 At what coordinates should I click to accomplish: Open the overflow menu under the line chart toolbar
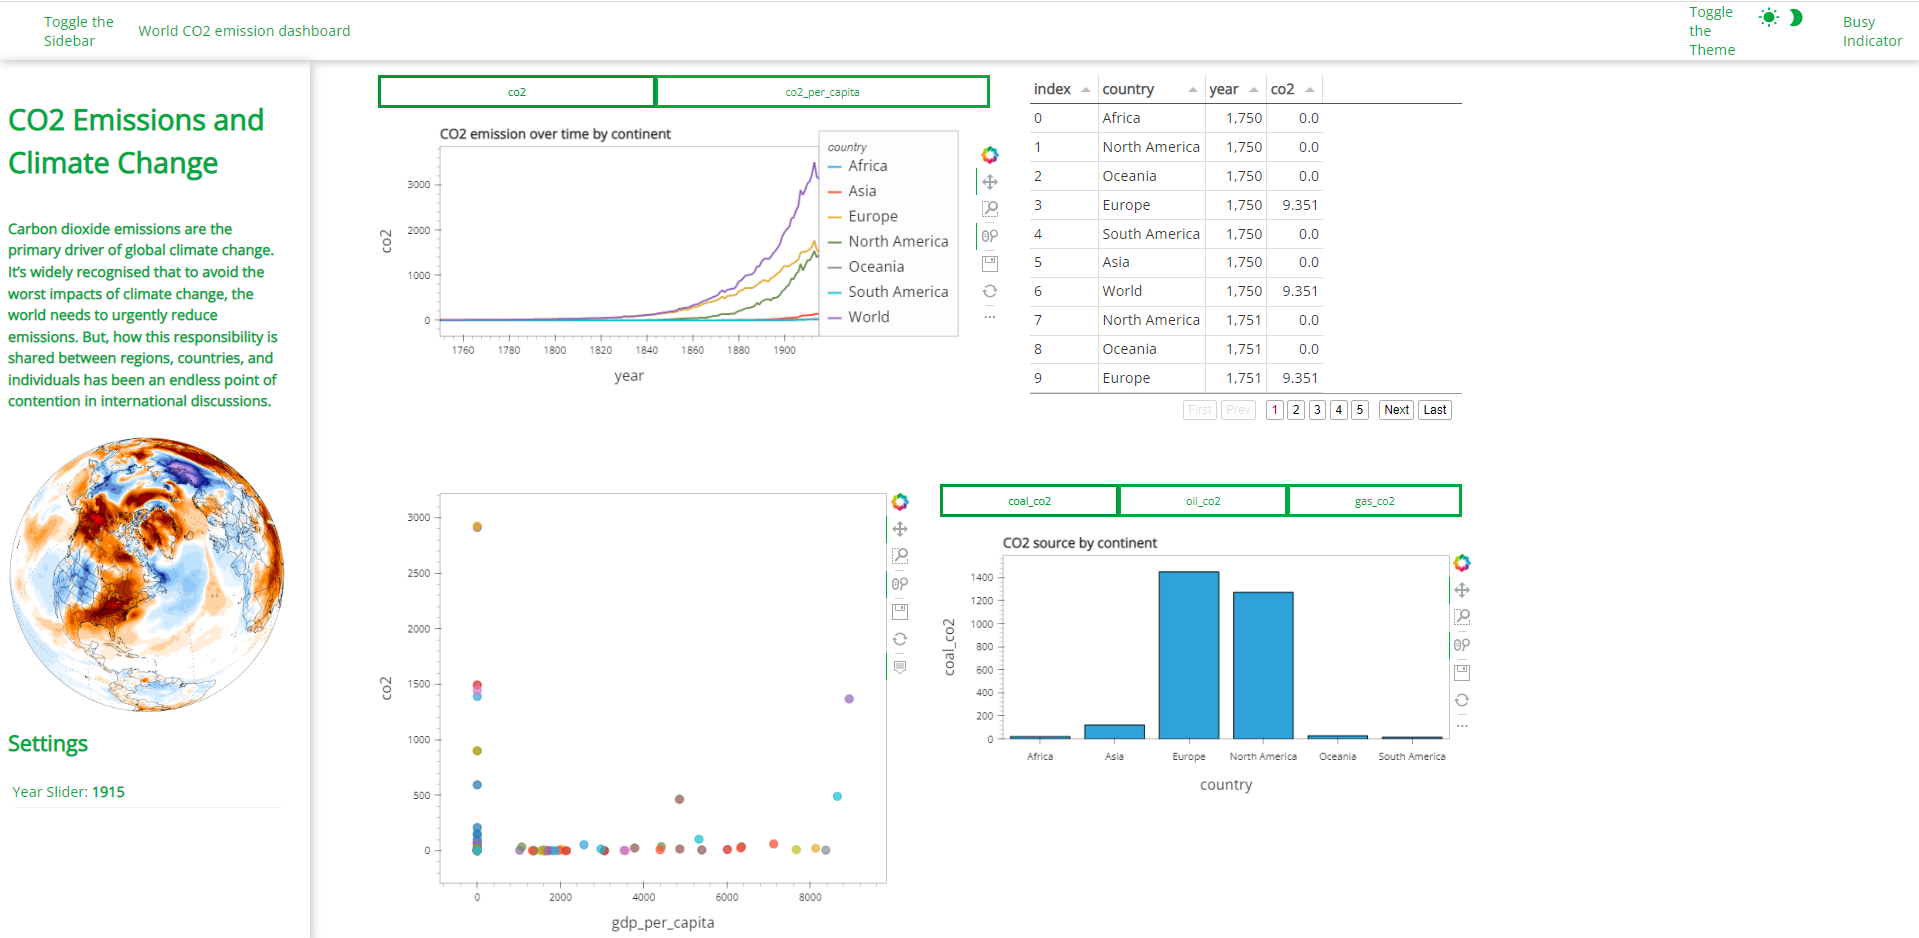coord(990,317)
